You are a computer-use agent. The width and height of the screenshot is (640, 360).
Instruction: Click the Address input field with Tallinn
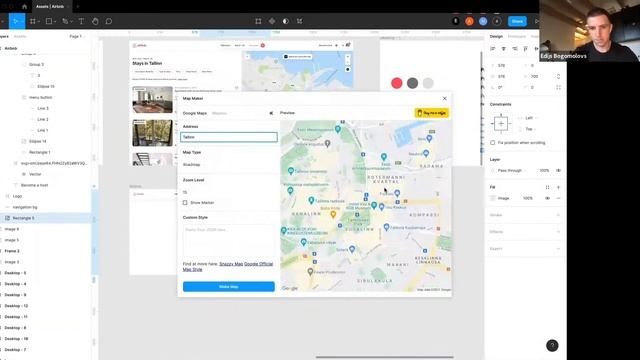point(229,137)
